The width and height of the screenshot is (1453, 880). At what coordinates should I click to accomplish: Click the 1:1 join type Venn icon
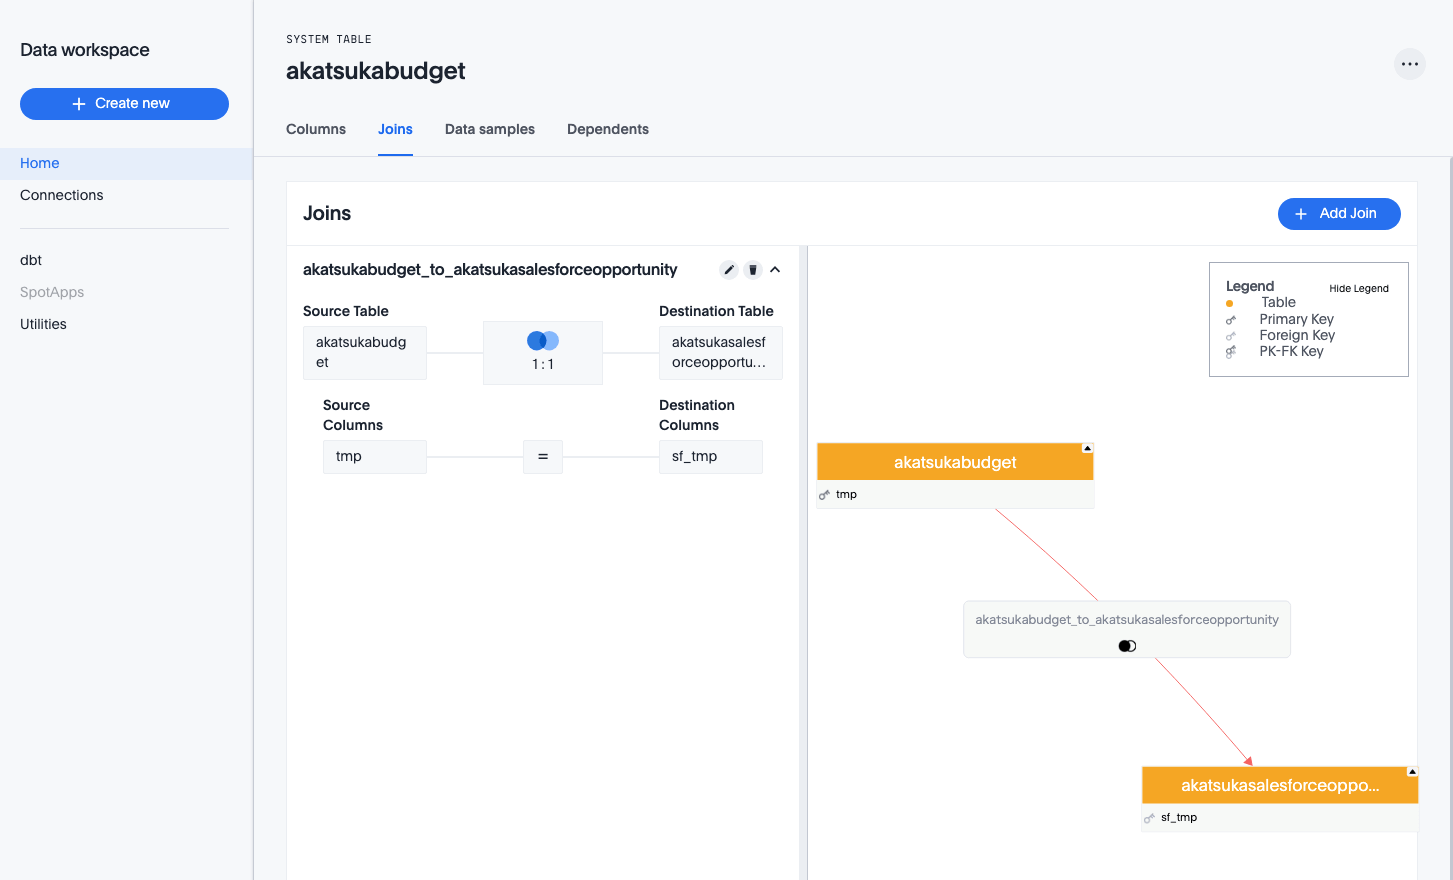543,341
